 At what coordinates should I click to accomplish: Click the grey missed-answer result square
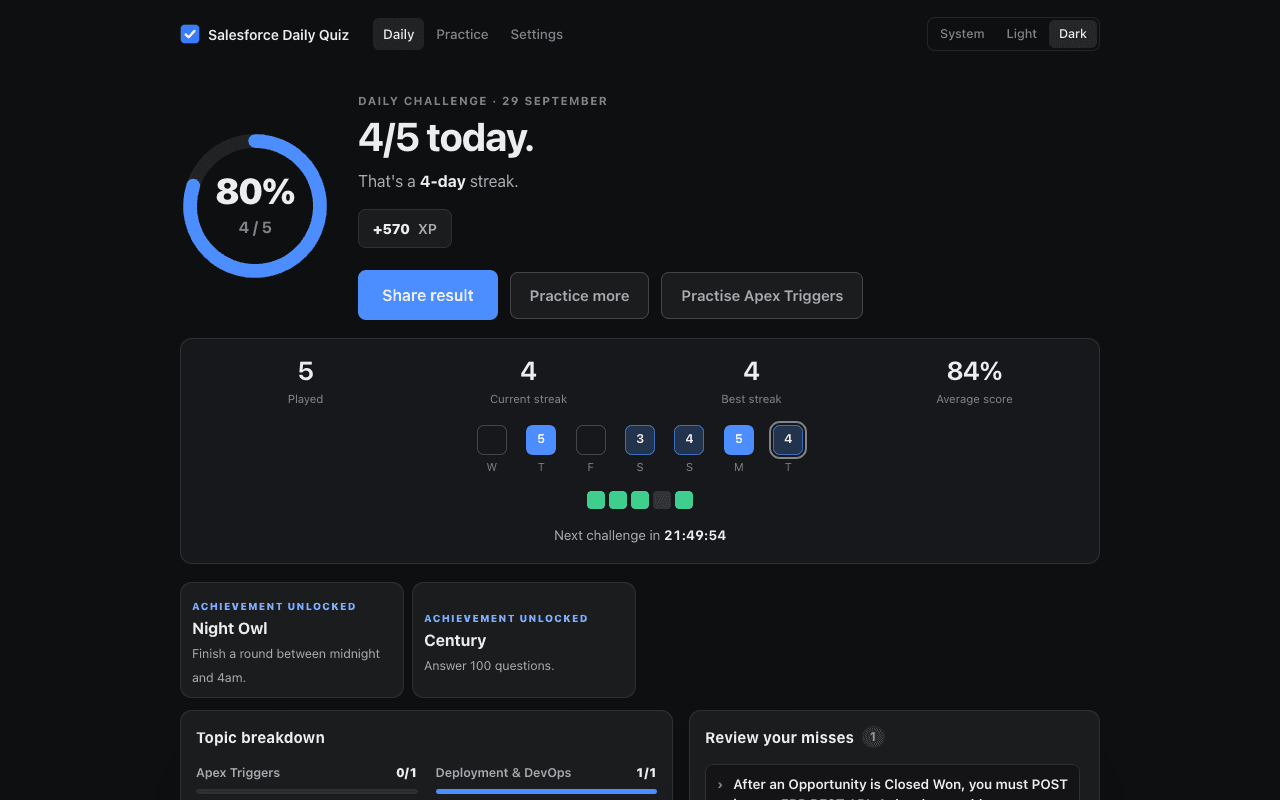[x=662, y=500]
